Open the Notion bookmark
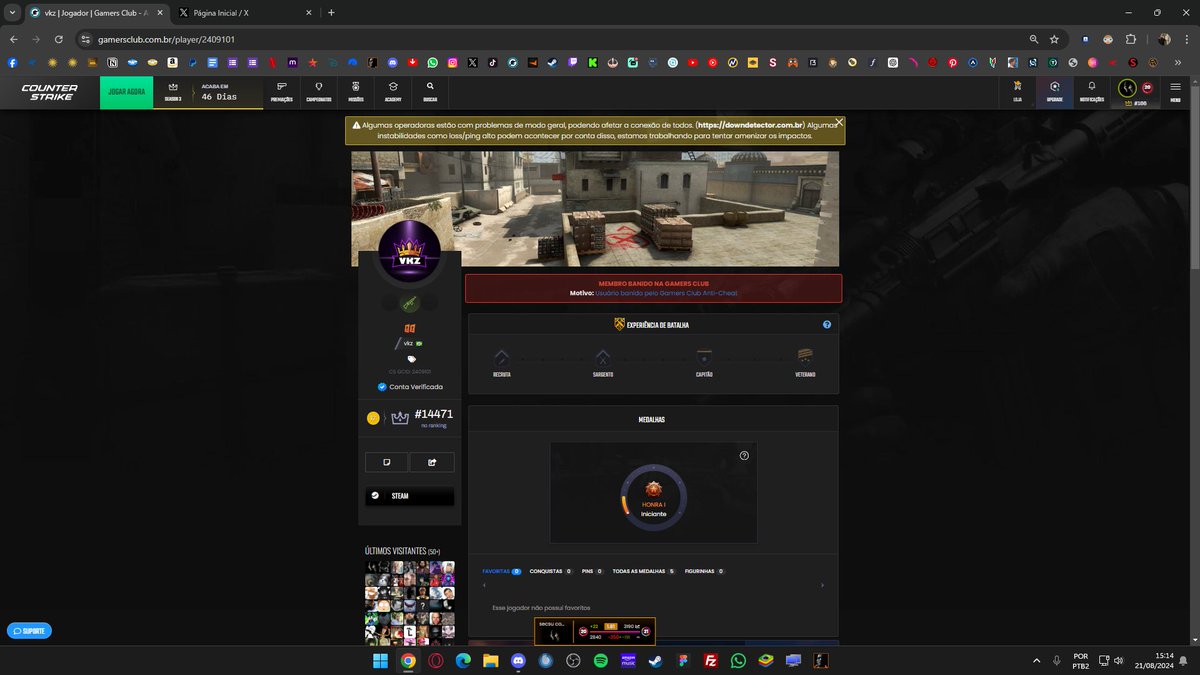The height and width of the screenshot is (675, 1200). [113, 62]
